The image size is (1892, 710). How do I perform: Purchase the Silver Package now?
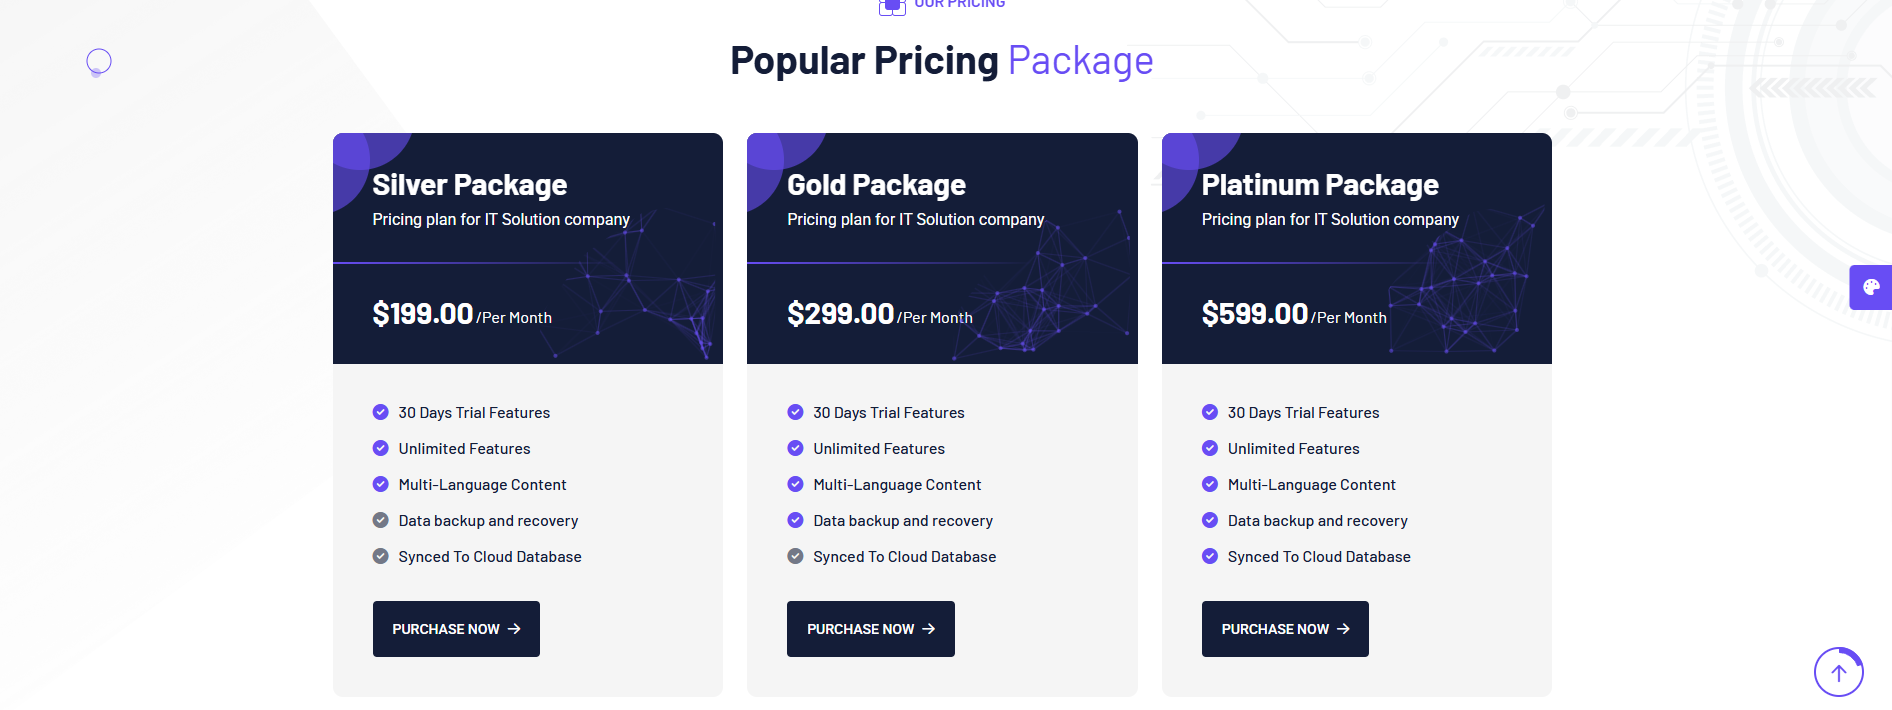(456, 629)
